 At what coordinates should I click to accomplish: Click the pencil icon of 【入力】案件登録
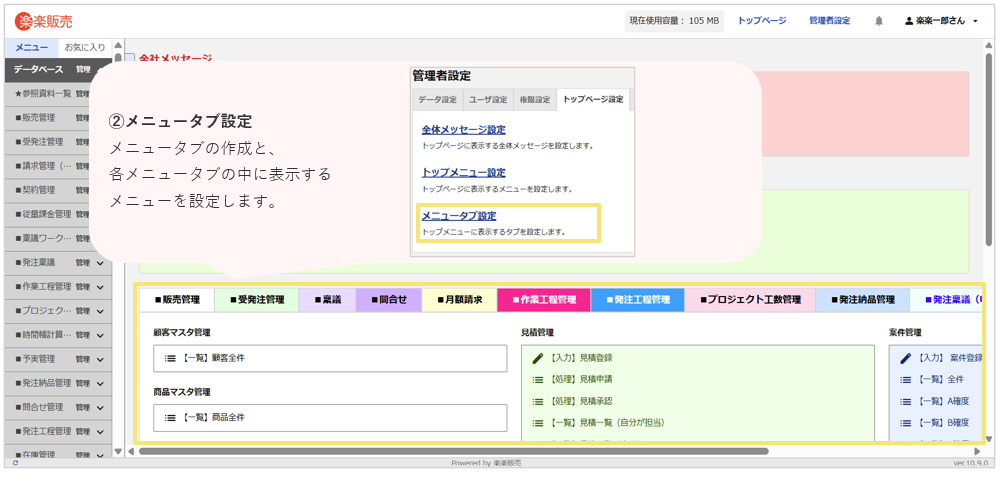[905, 358]
